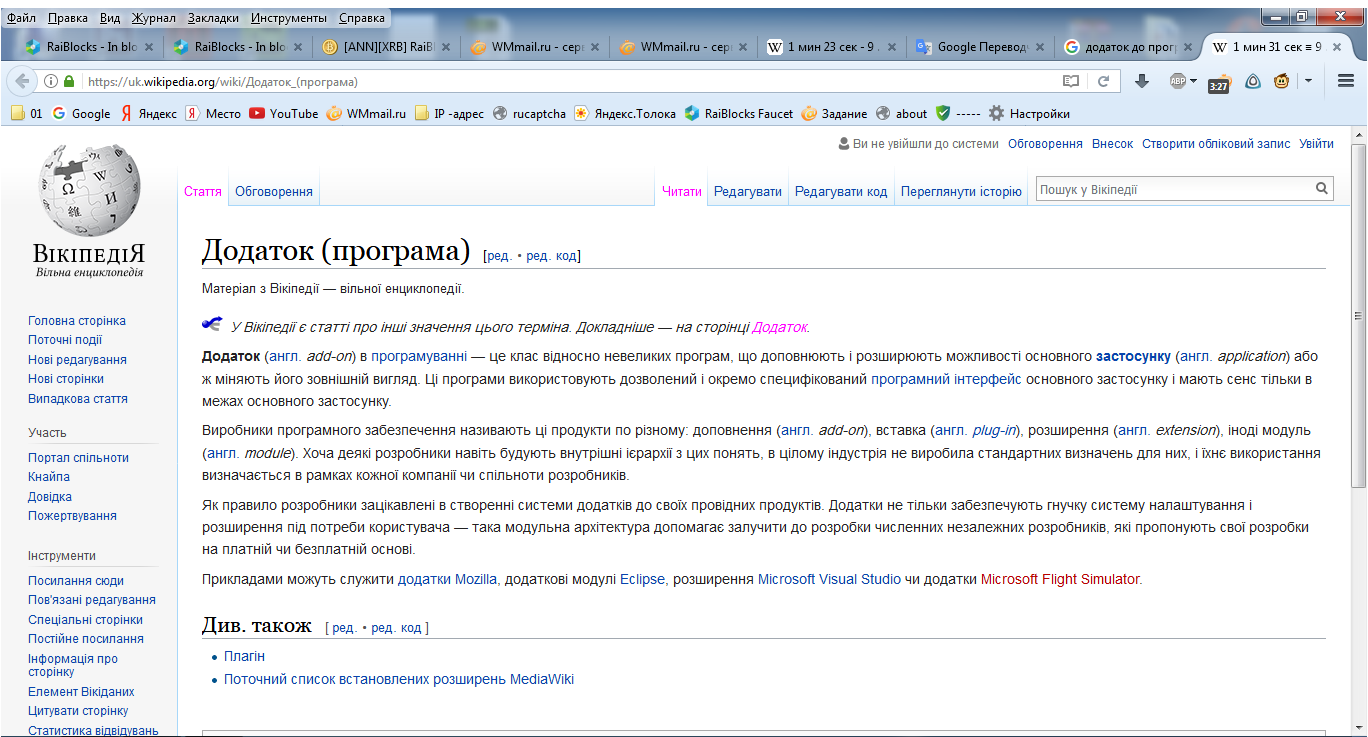Switch to the додаток до прогр Google tab
This screenshot has width=1368, height=737.
1130,46
